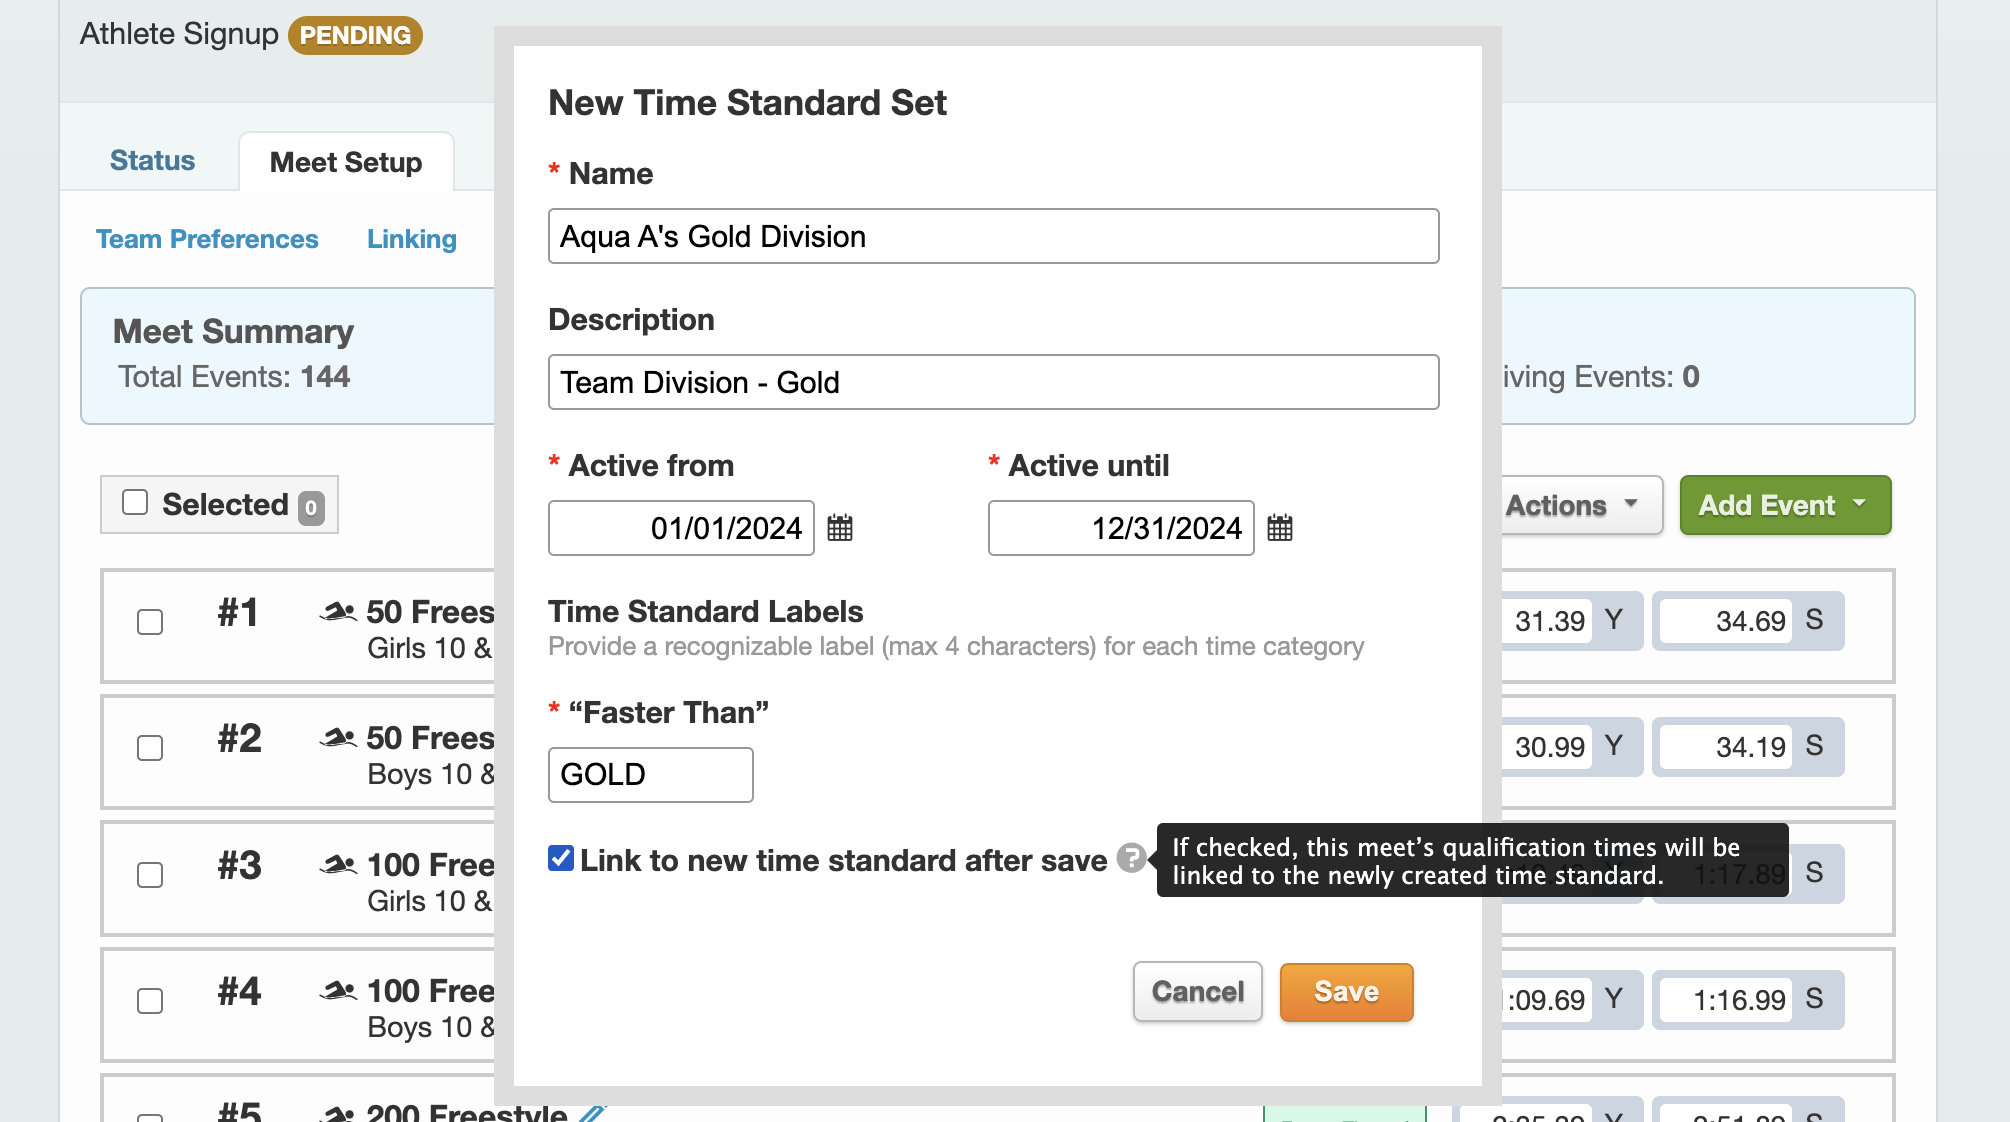The height and width of the screenshot is (1122, 2010).
Task: Cancel the New Time Standard Set dialog
Action: point(1198,992)
